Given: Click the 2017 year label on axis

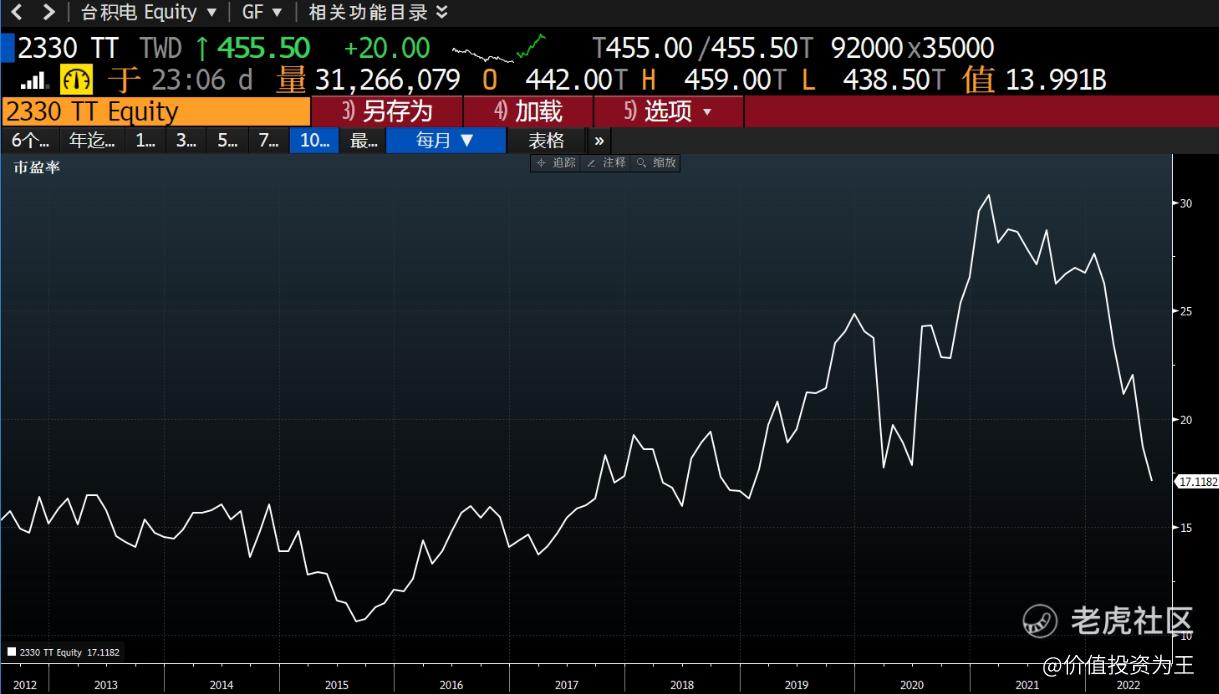Looking at the screenshot, I should coord(566,685).
